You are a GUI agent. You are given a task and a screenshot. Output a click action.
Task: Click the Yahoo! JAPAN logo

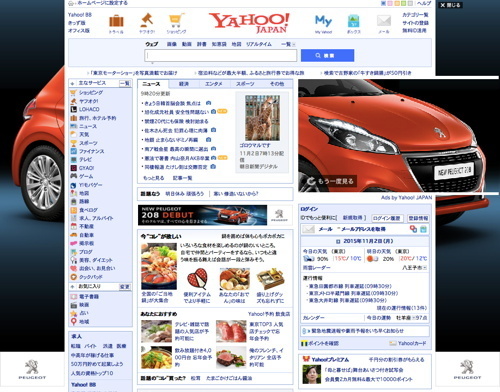tap(249, 22)
